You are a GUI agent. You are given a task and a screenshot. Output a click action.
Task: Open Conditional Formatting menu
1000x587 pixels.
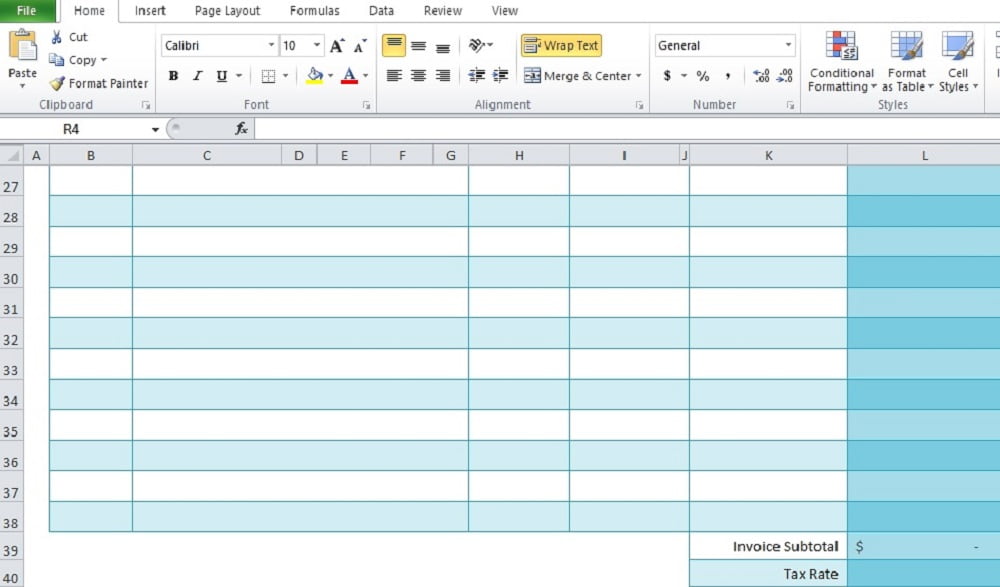pyautogui.click(x=841, y=62)
